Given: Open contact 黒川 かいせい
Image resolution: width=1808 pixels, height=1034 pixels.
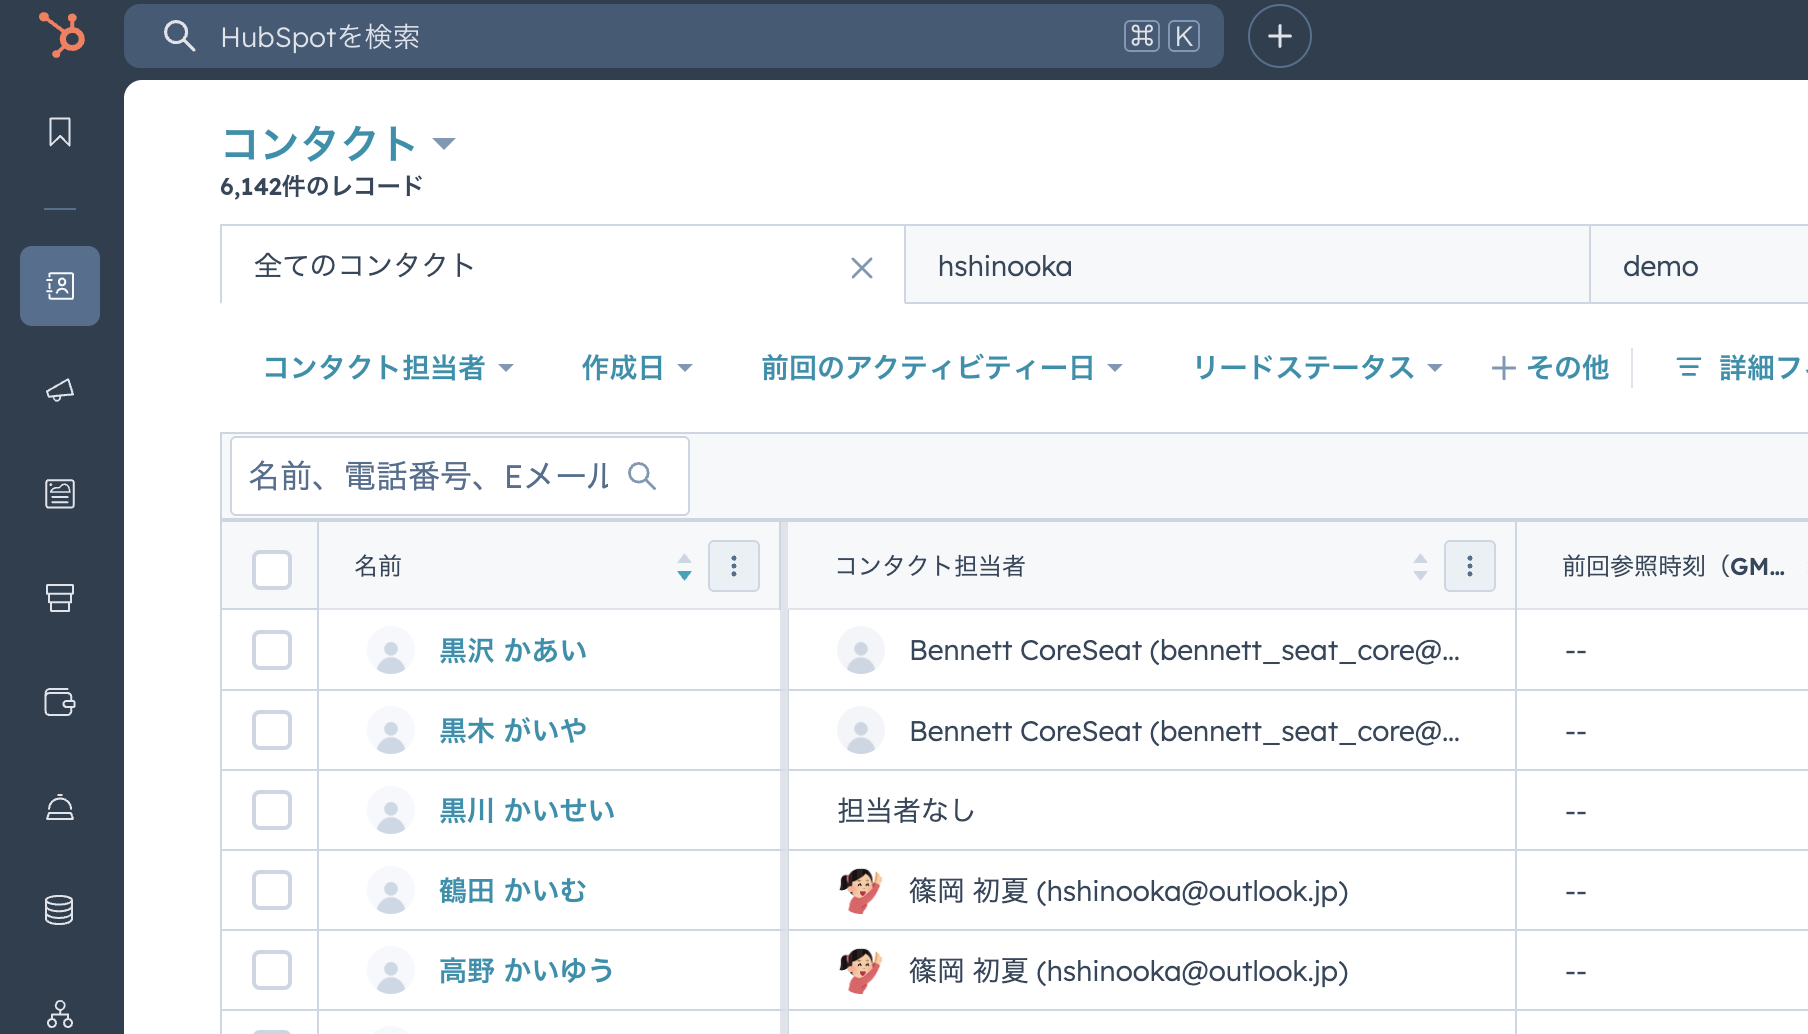Looking at the screenshot, I should tap(527, 810).
